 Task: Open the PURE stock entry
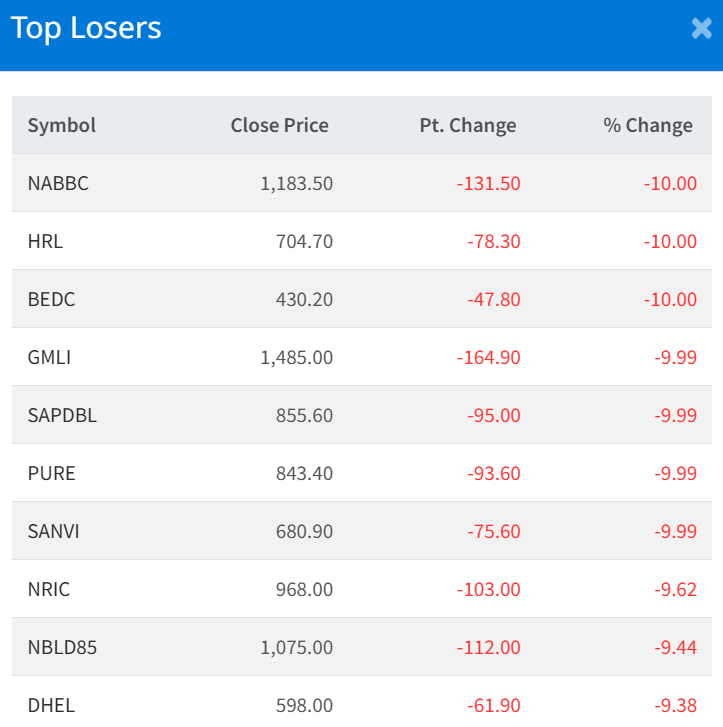(51, 473)
